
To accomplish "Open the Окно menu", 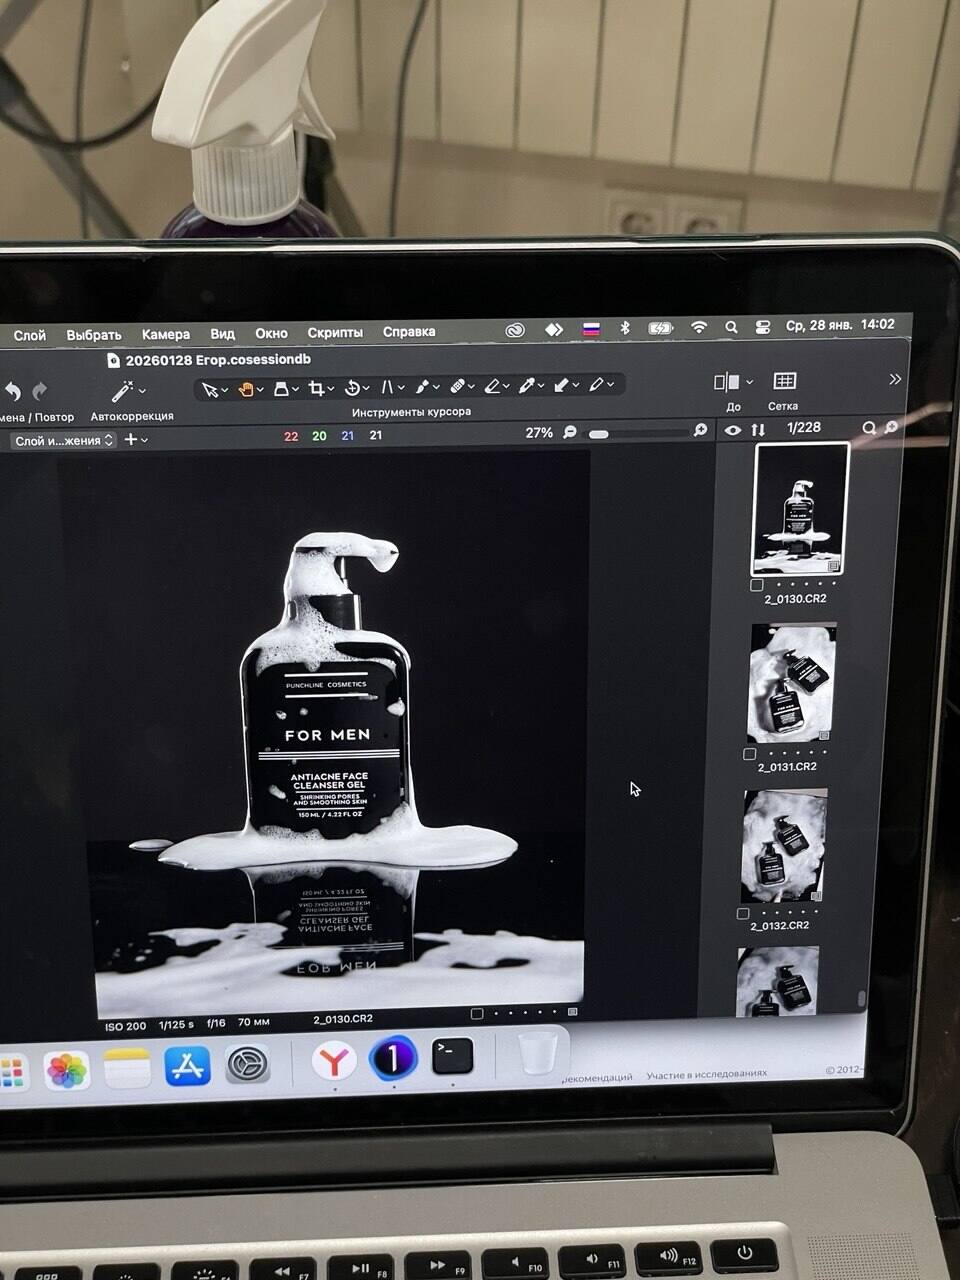I will point(271,333).
